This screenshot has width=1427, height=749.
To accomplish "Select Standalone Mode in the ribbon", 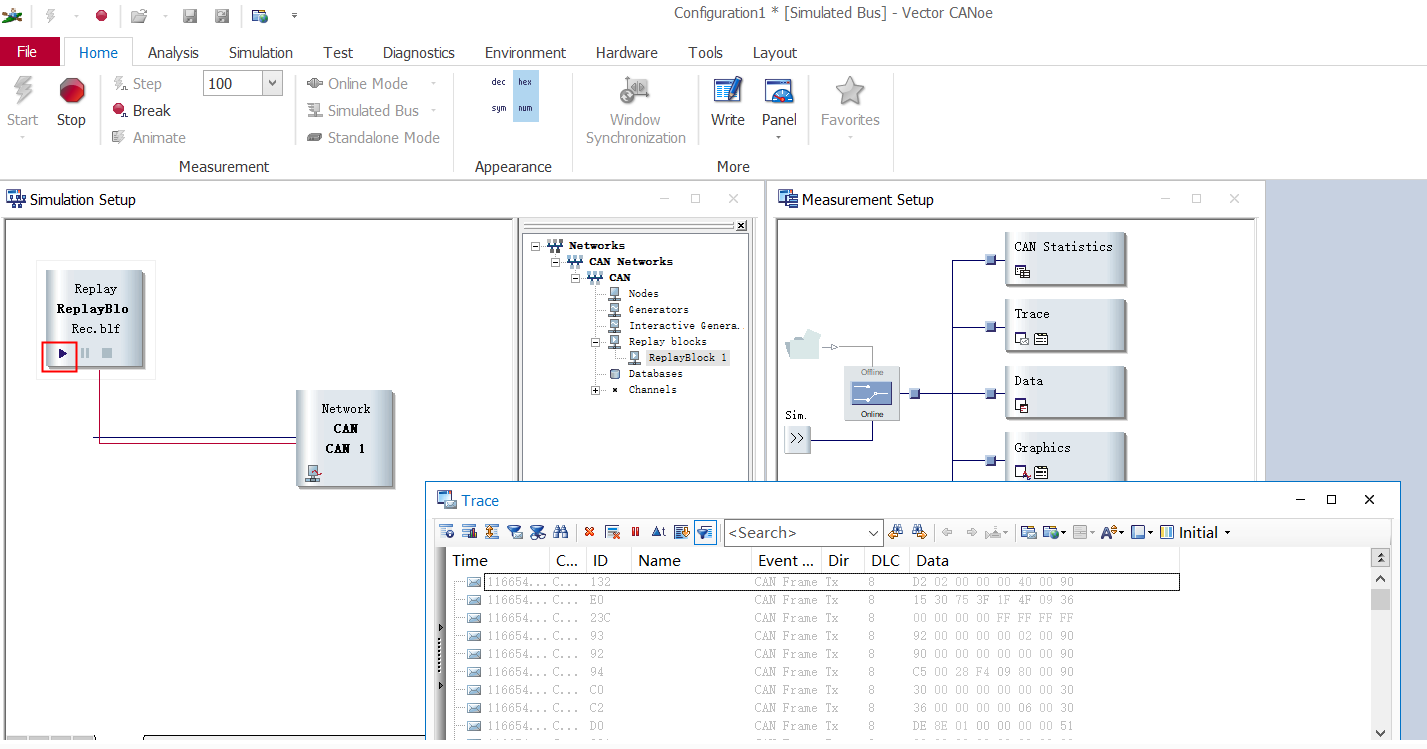I will [373, 138].
